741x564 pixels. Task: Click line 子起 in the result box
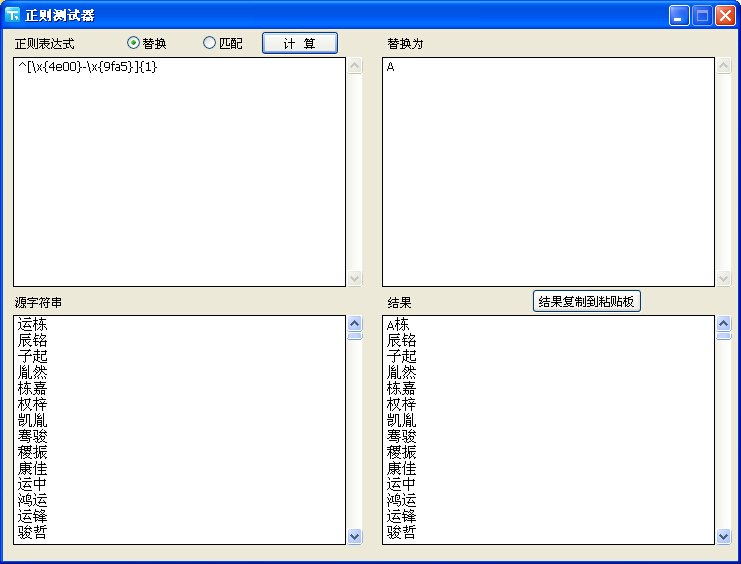402,356
